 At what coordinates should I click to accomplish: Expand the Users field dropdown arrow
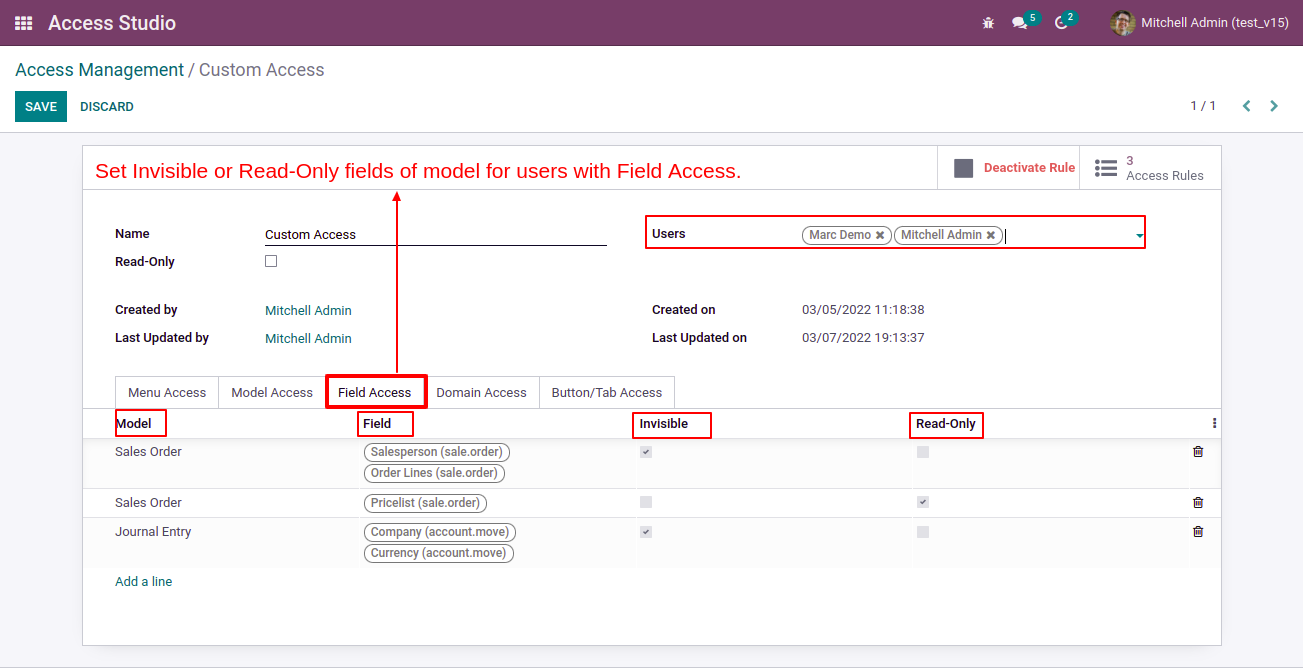point(1139,236)
